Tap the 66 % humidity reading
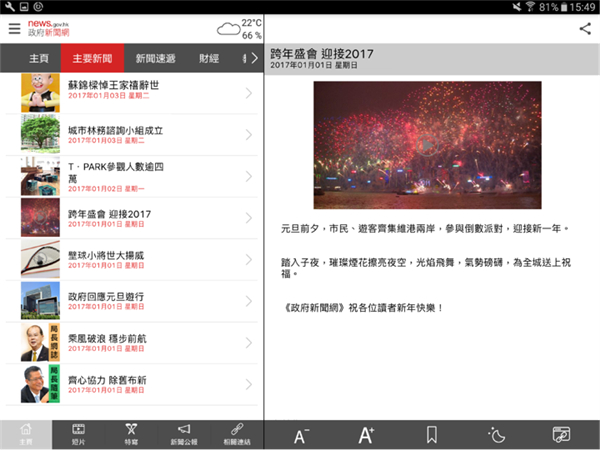This screenshot has height=450, width=600. pyautogui.click(x=252, y=36)
